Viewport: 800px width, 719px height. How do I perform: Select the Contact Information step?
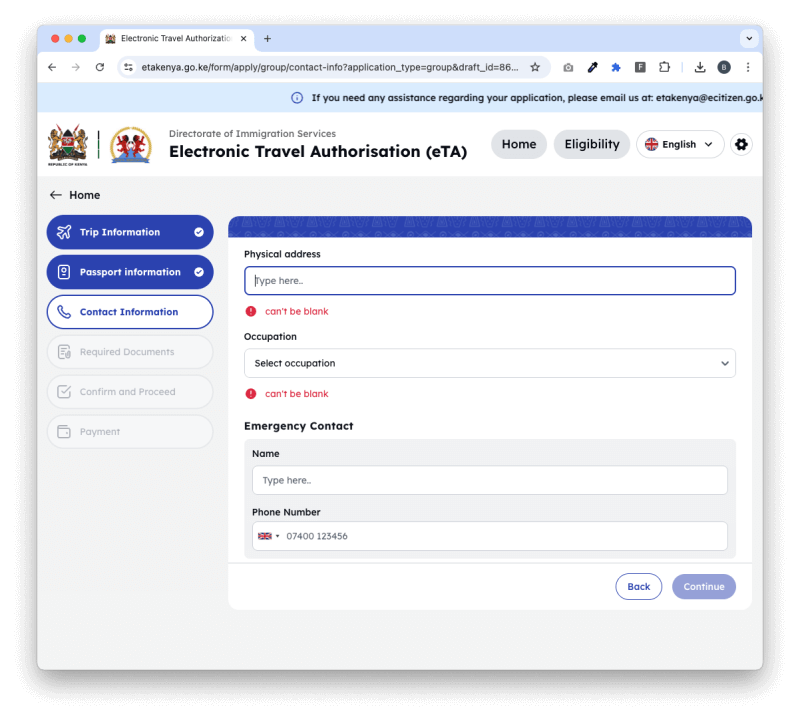(x=130, y=312)
